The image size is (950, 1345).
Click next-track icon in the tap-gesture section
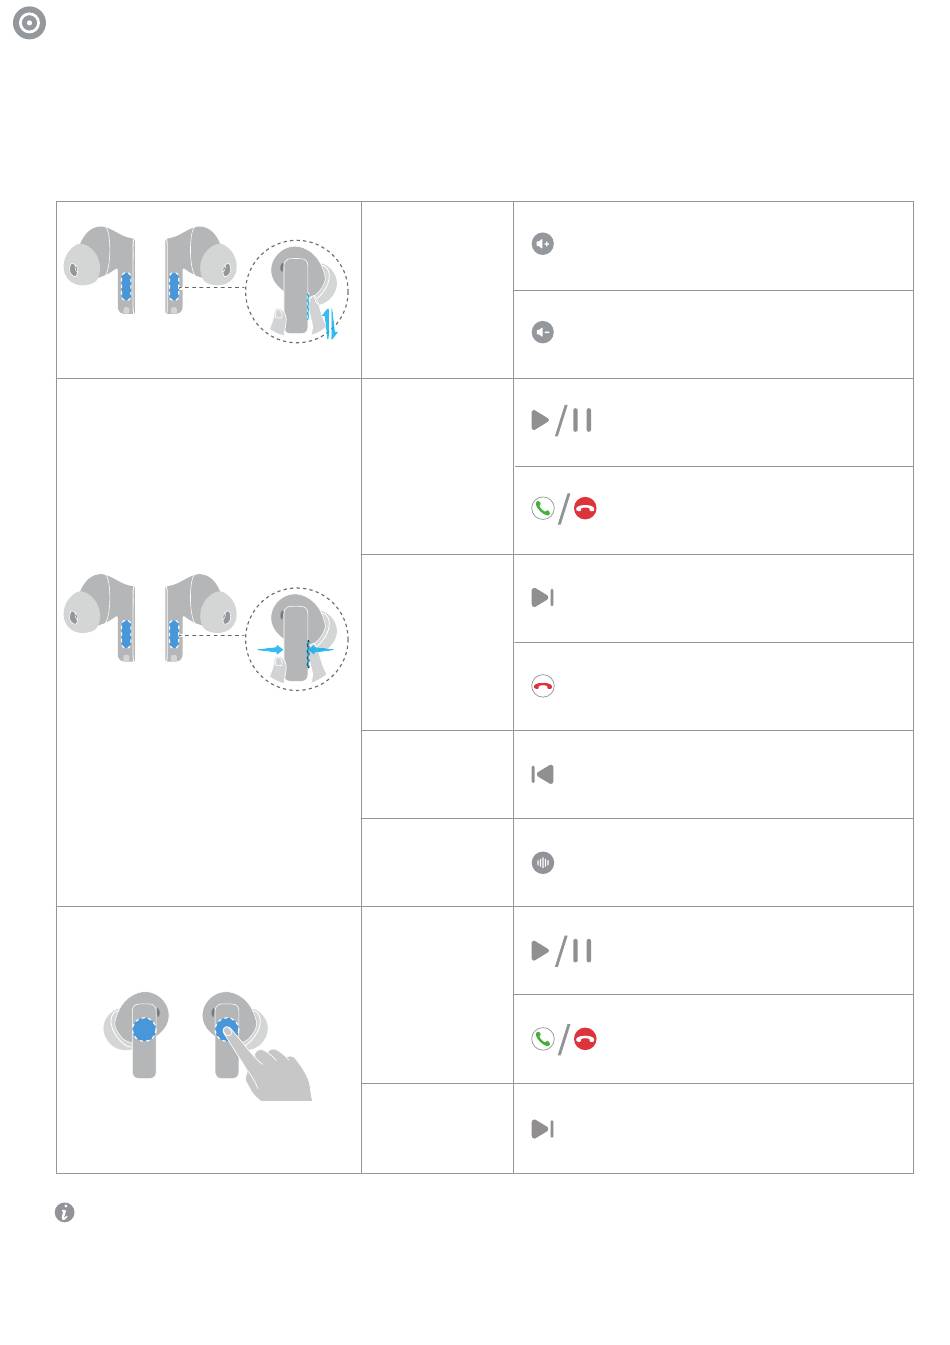(543, 1129)
